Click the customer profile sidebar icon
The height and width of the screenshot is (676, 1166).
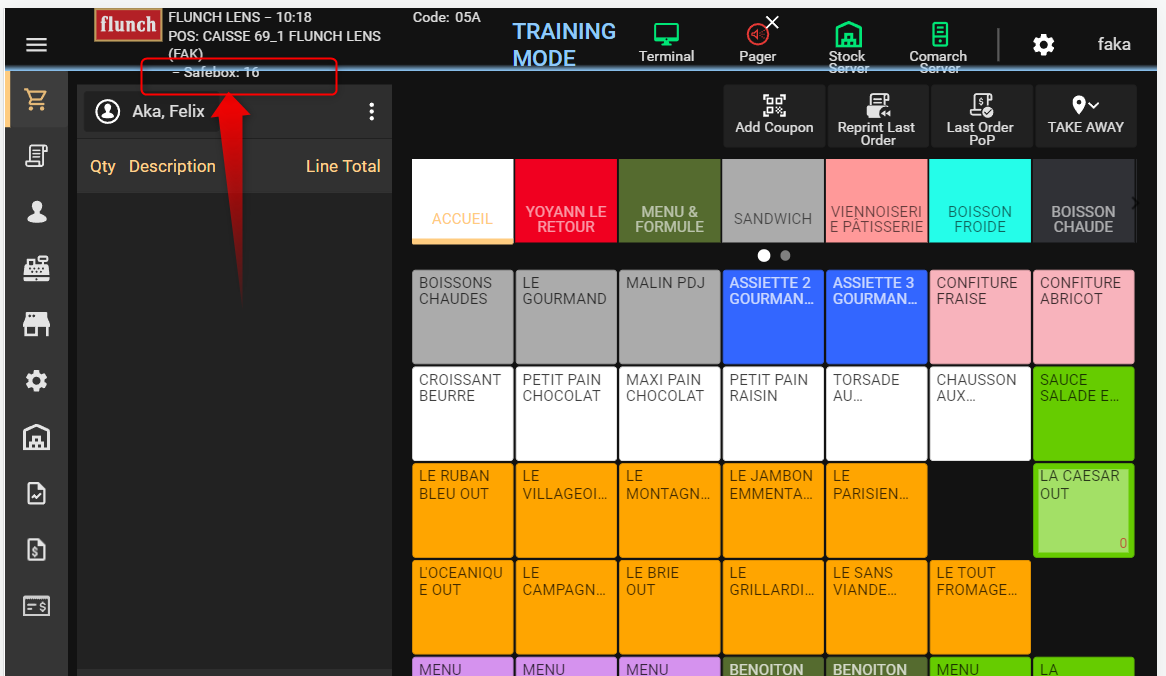(x=36, y=211)
